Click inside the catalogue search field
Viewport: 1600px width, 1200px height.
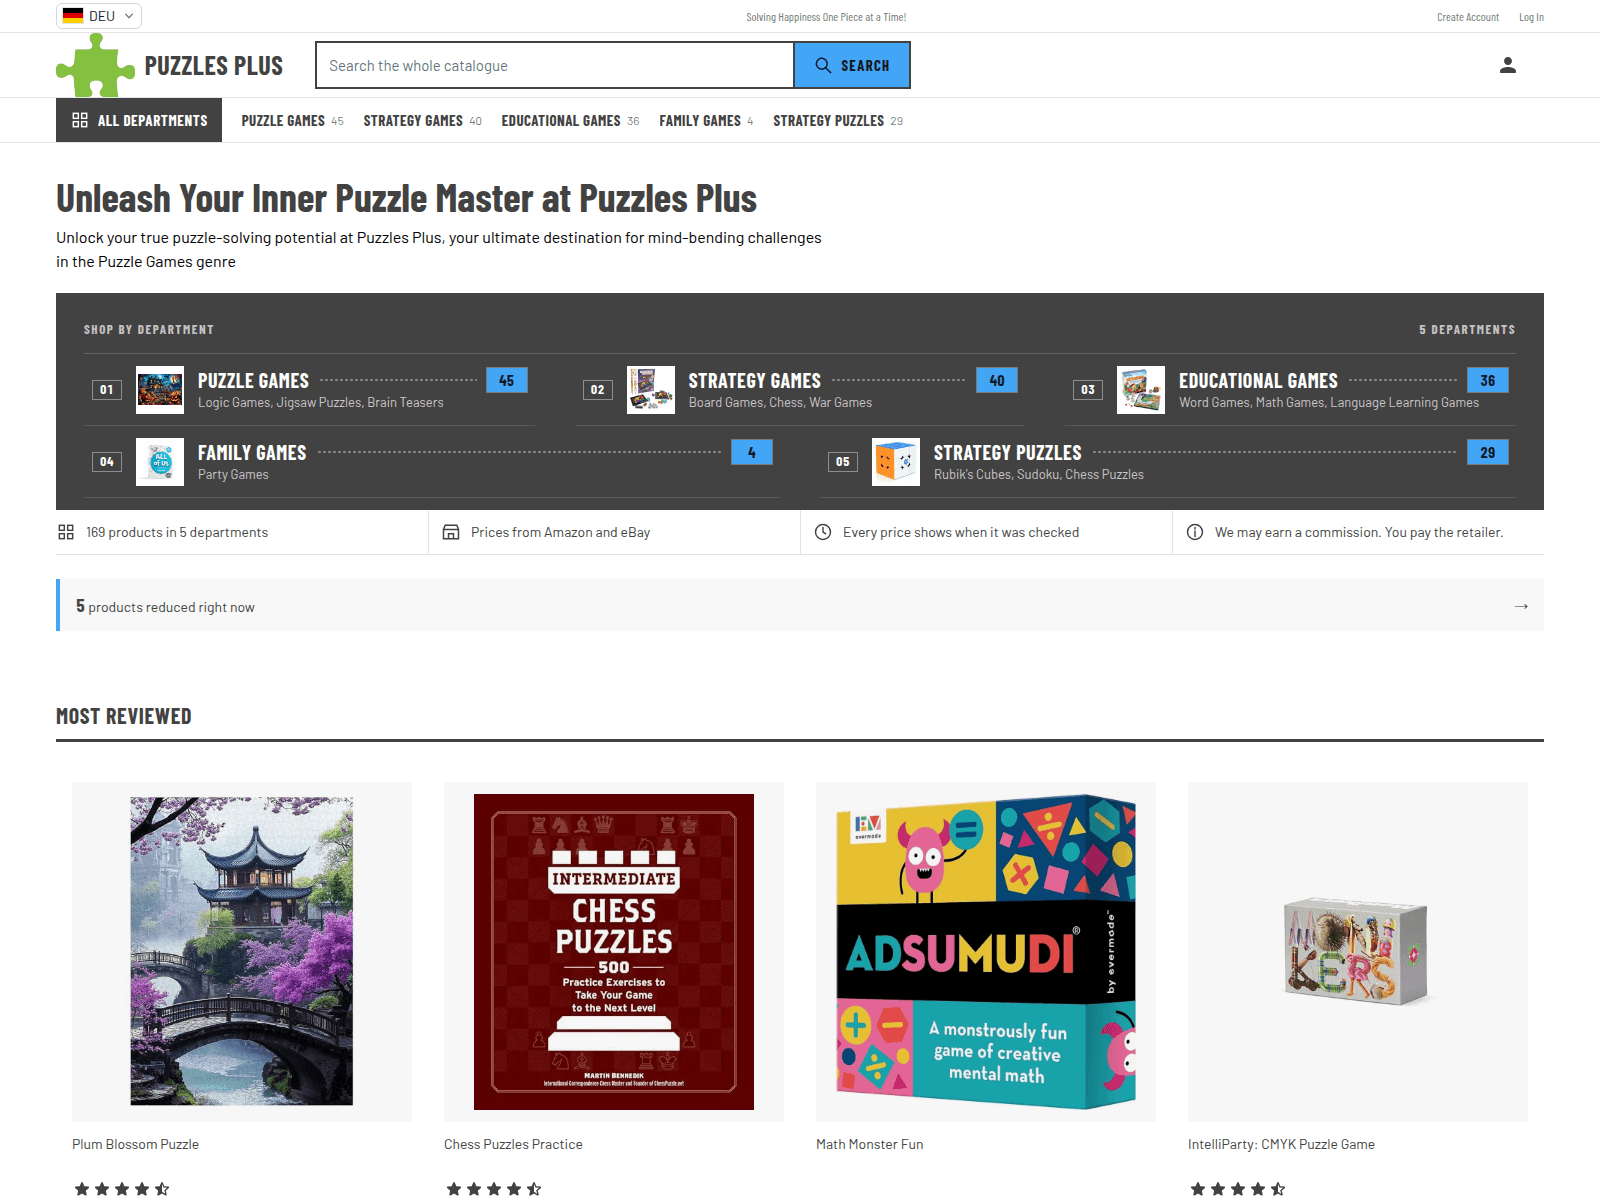[555, 65]
